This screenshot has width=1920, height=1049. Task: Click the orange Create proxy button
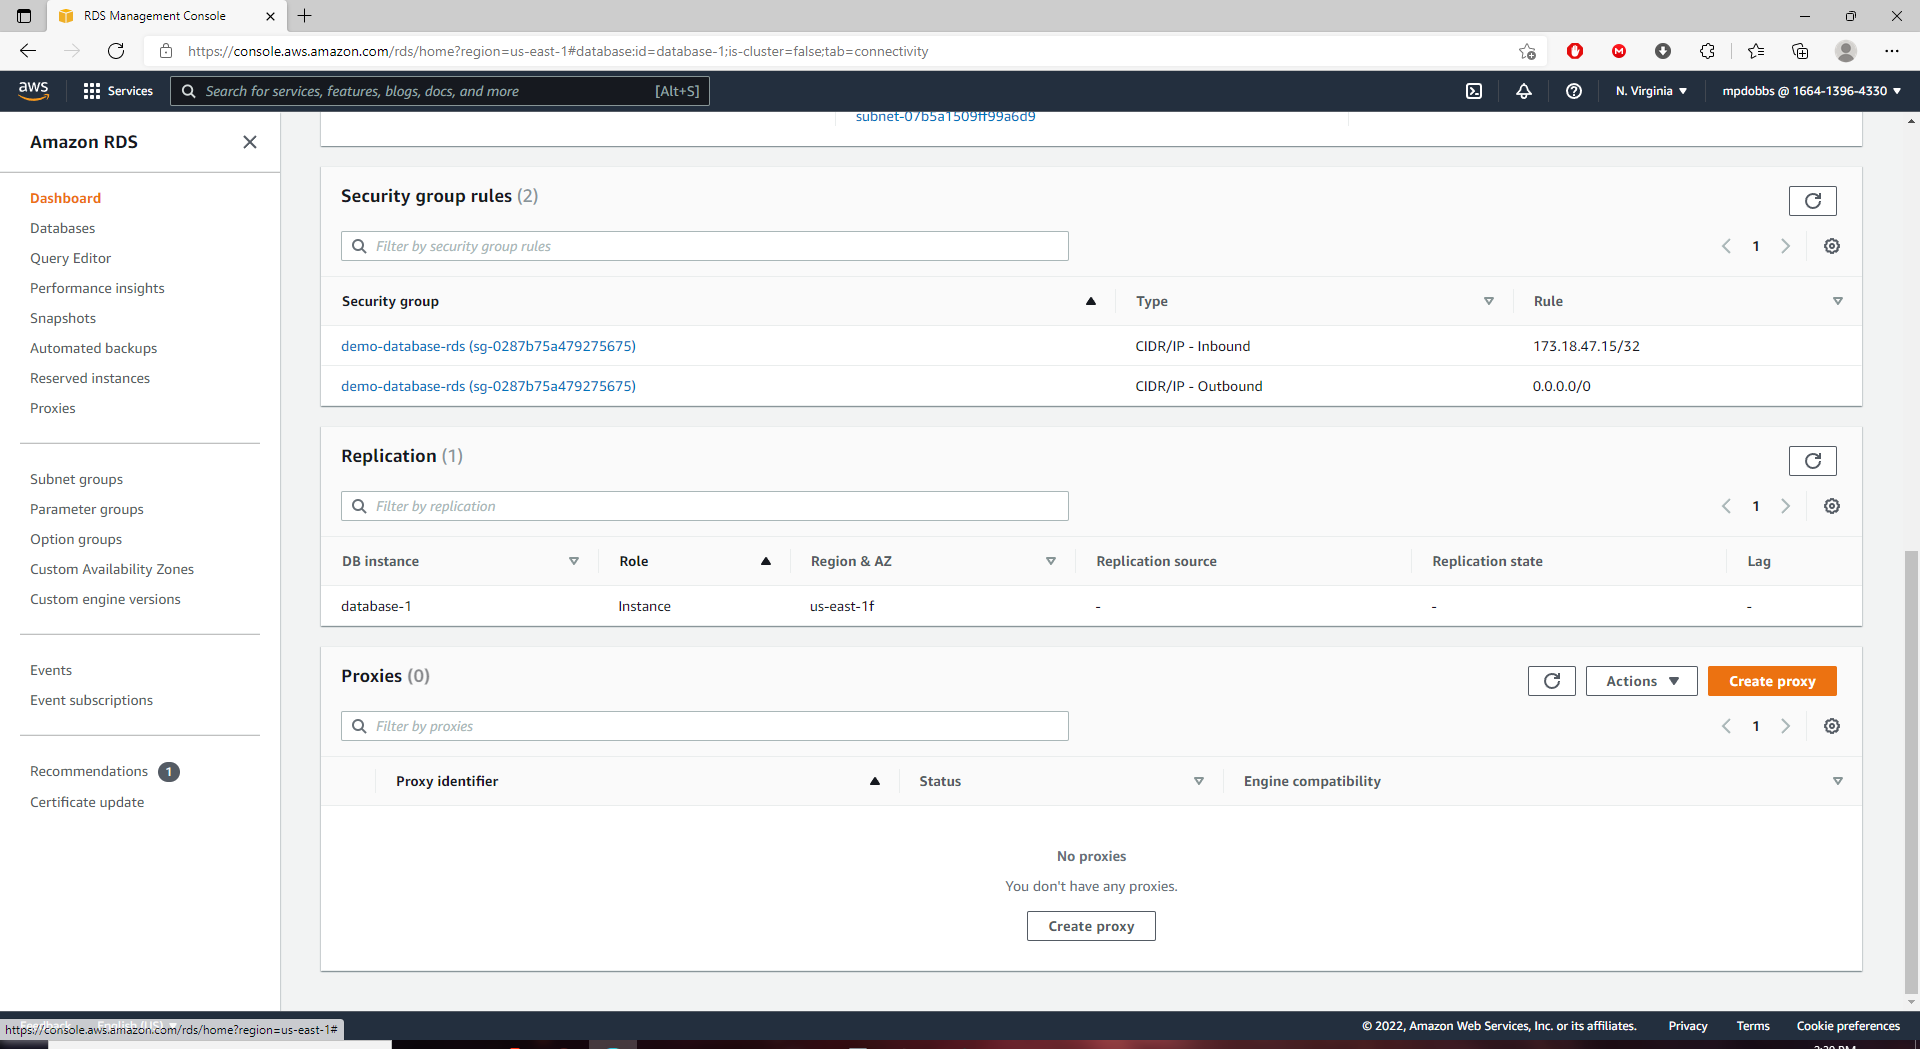click(1772, 681)
